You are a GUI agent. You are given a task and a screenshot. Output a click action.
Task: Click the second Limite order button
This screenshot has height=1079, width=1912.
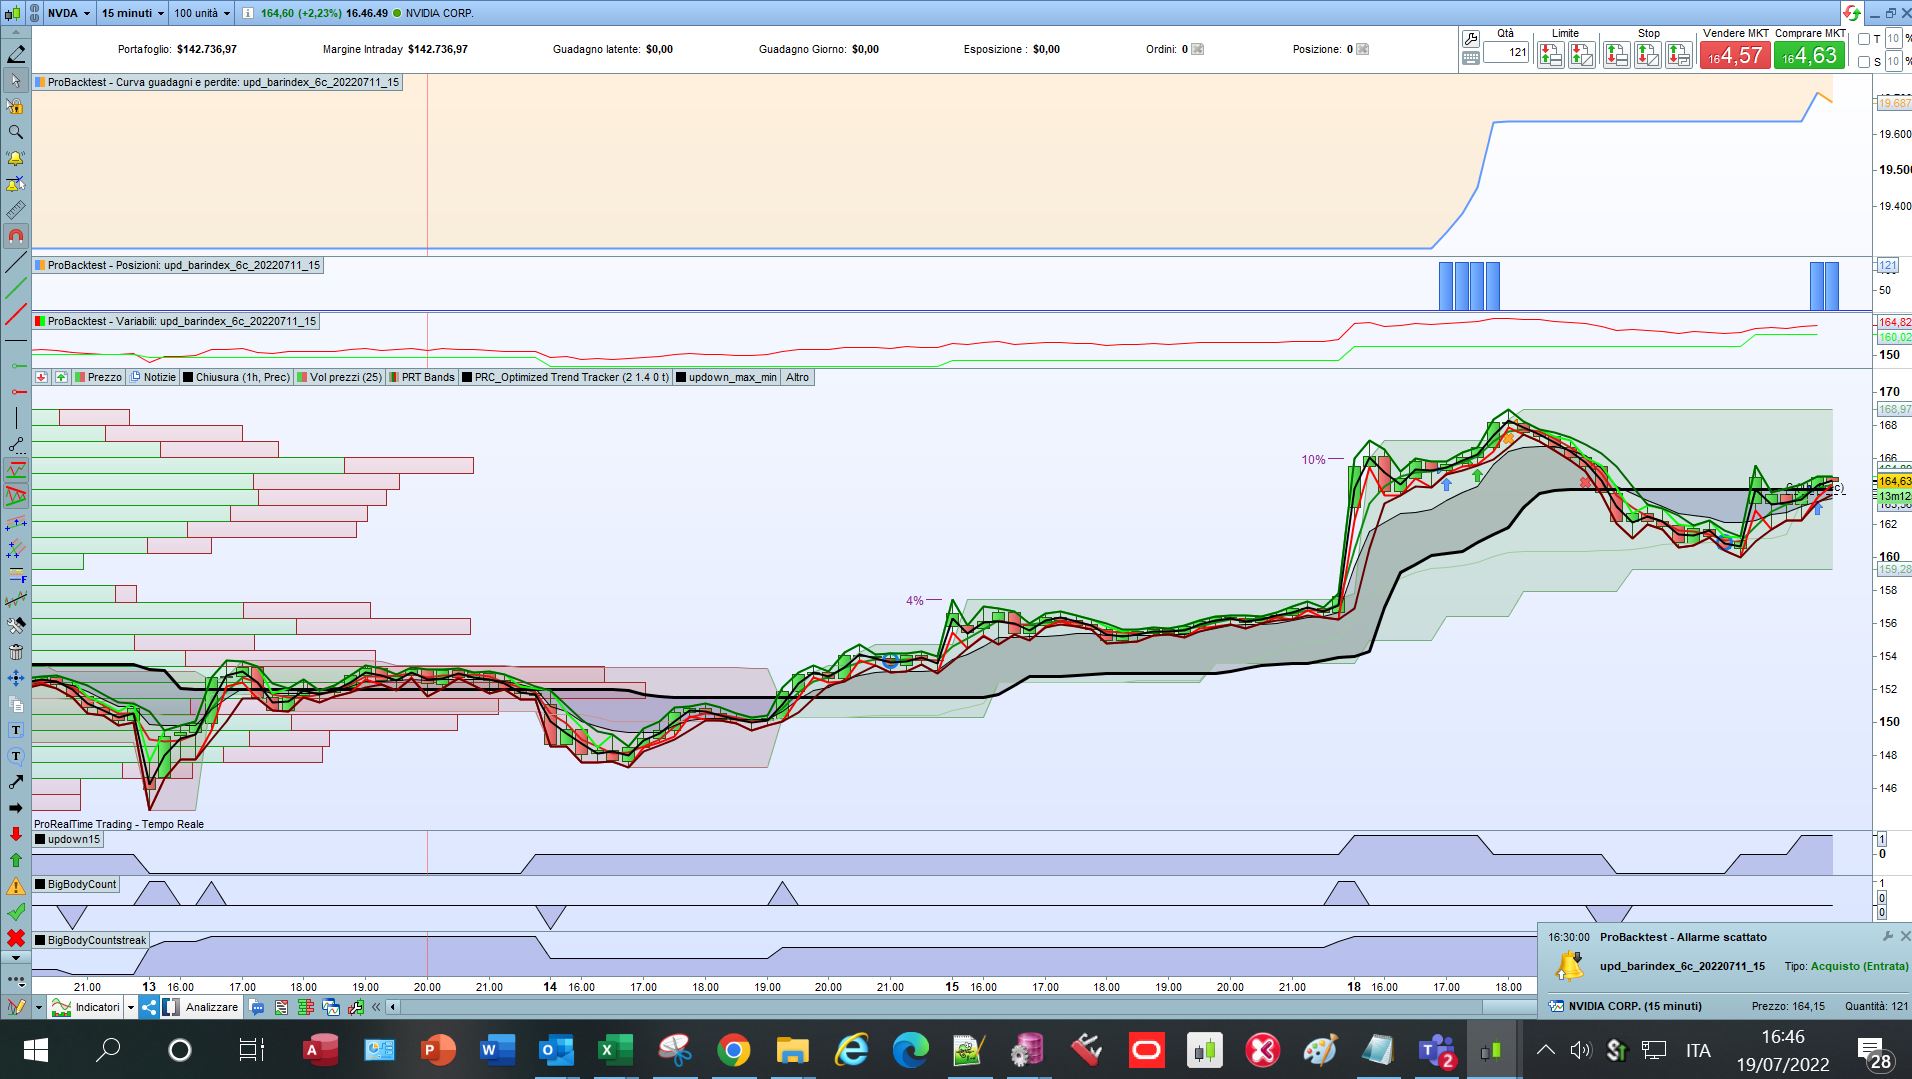pos(1581,55)
